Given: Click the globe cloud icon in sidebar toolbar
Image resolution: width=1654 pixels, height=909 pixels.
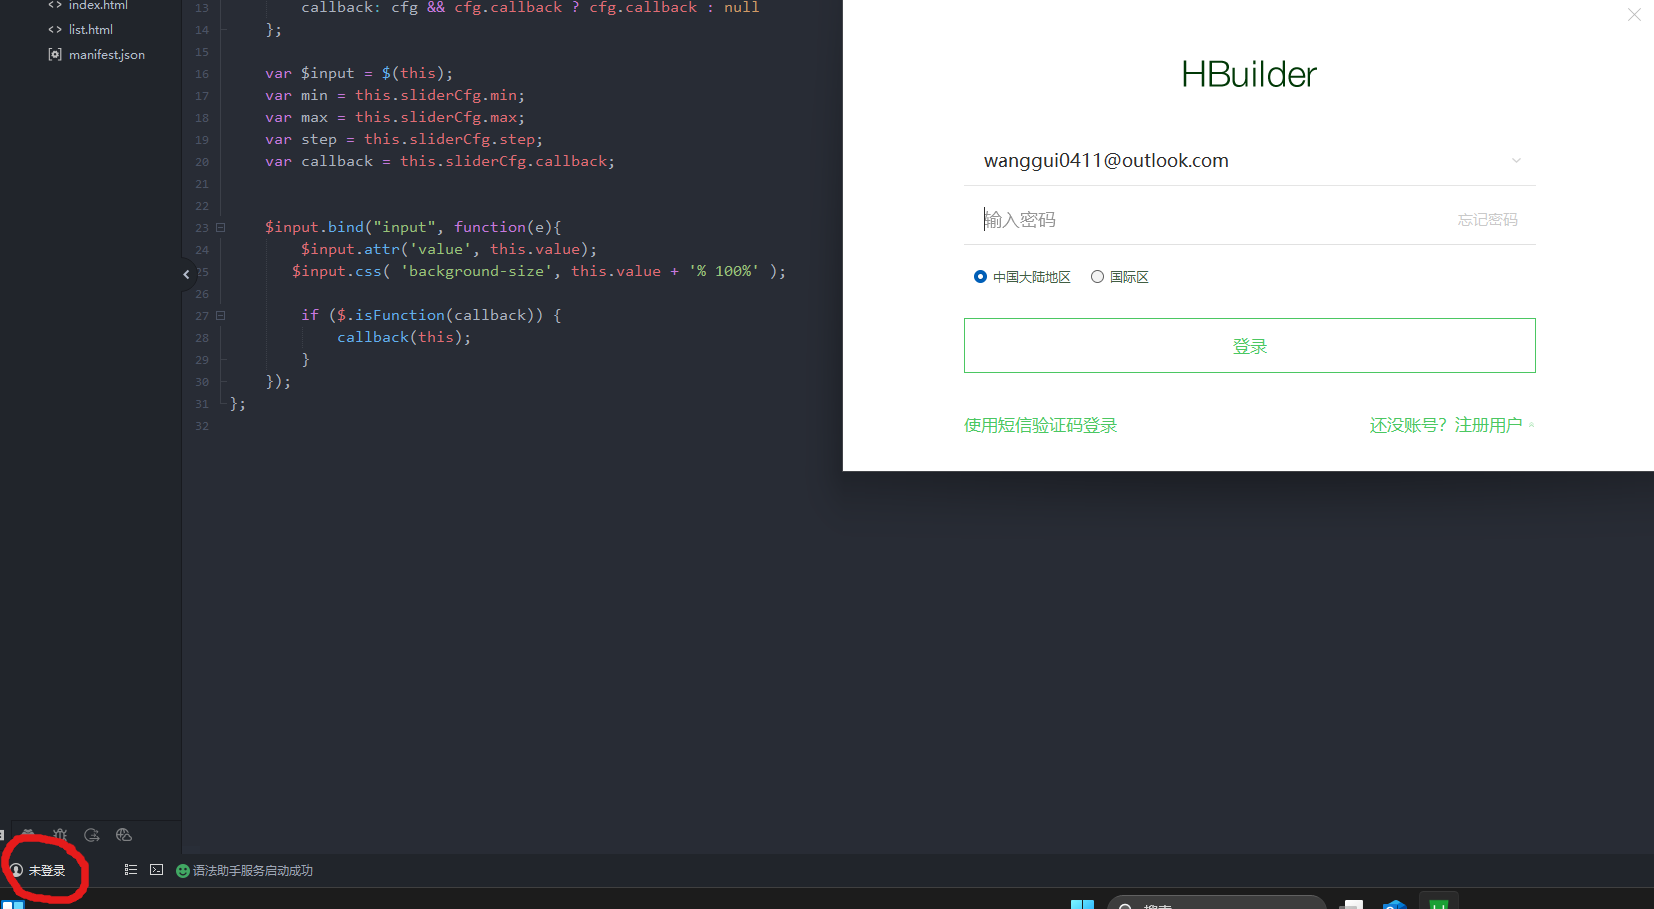Looking at the screenshot, I should click(x=124, y=835).
